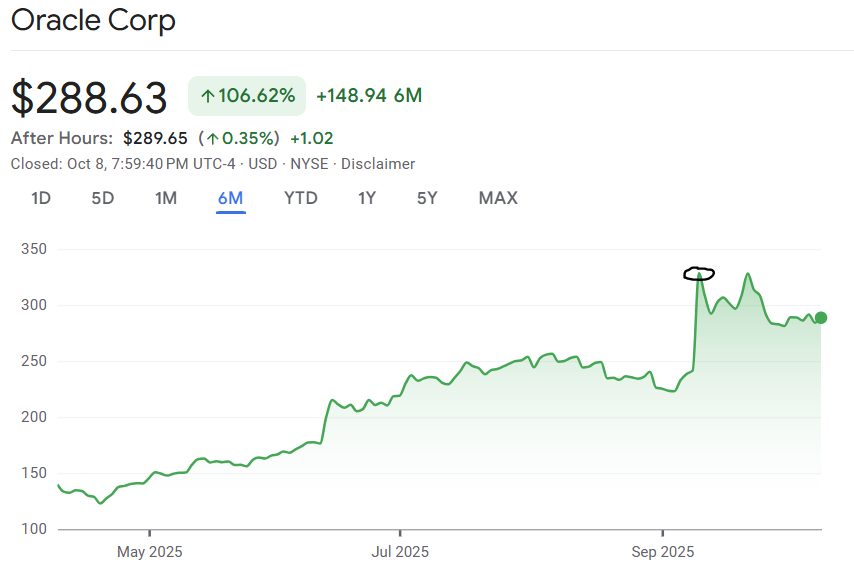Image resolution: width=854 pixels, height=570 pixels.
Task: Click the green endpoint dot on the chart
Action: [x=821, y=318]
